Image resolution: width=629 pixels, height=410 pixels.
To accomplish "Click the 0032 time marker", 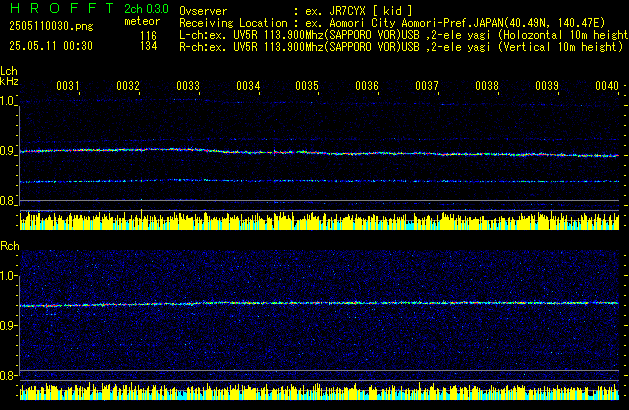I will (x=128, y=86).
